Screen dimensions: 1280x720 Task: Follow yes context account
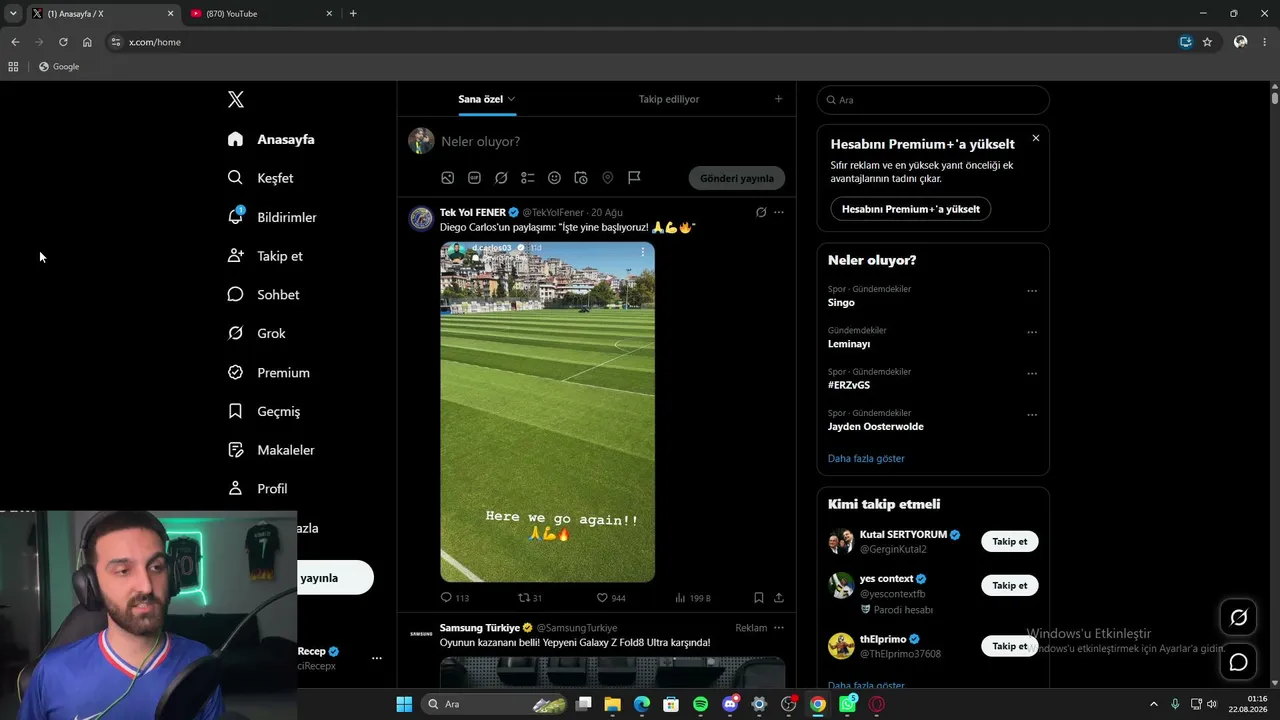click(x=1010, y=585)
